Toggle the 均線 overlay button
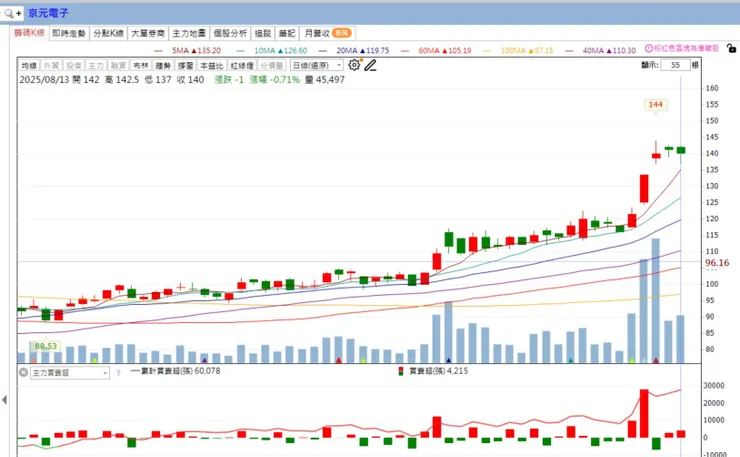This screenshot has width=740, height=457. click(29, 65)
